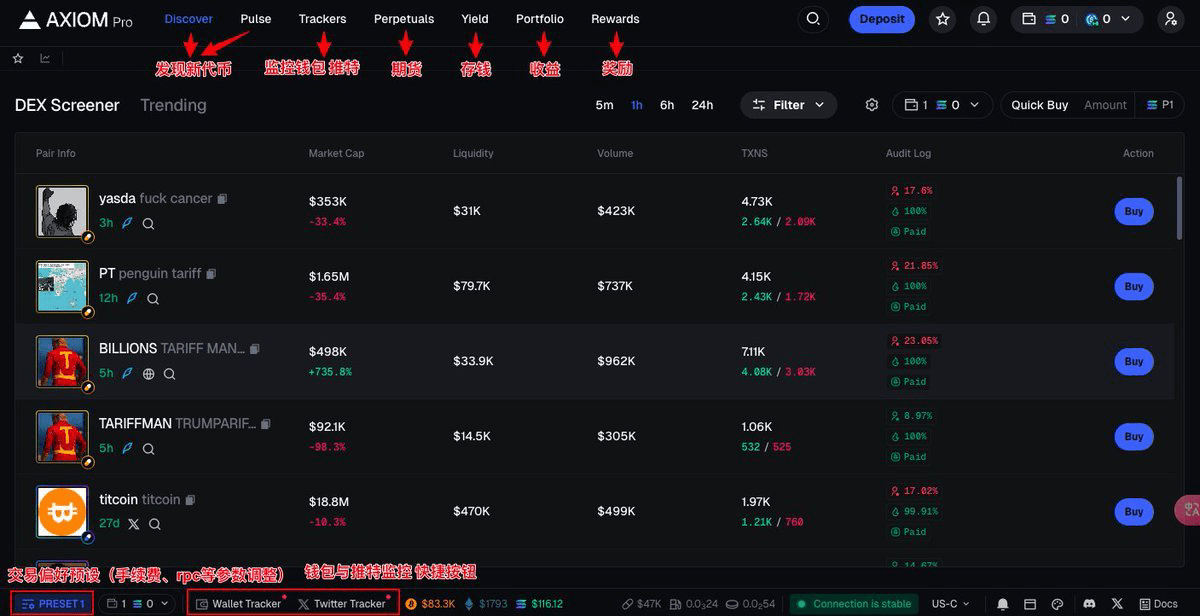
Task: Expand the Filter dropdown
Action: pos(788,105)
